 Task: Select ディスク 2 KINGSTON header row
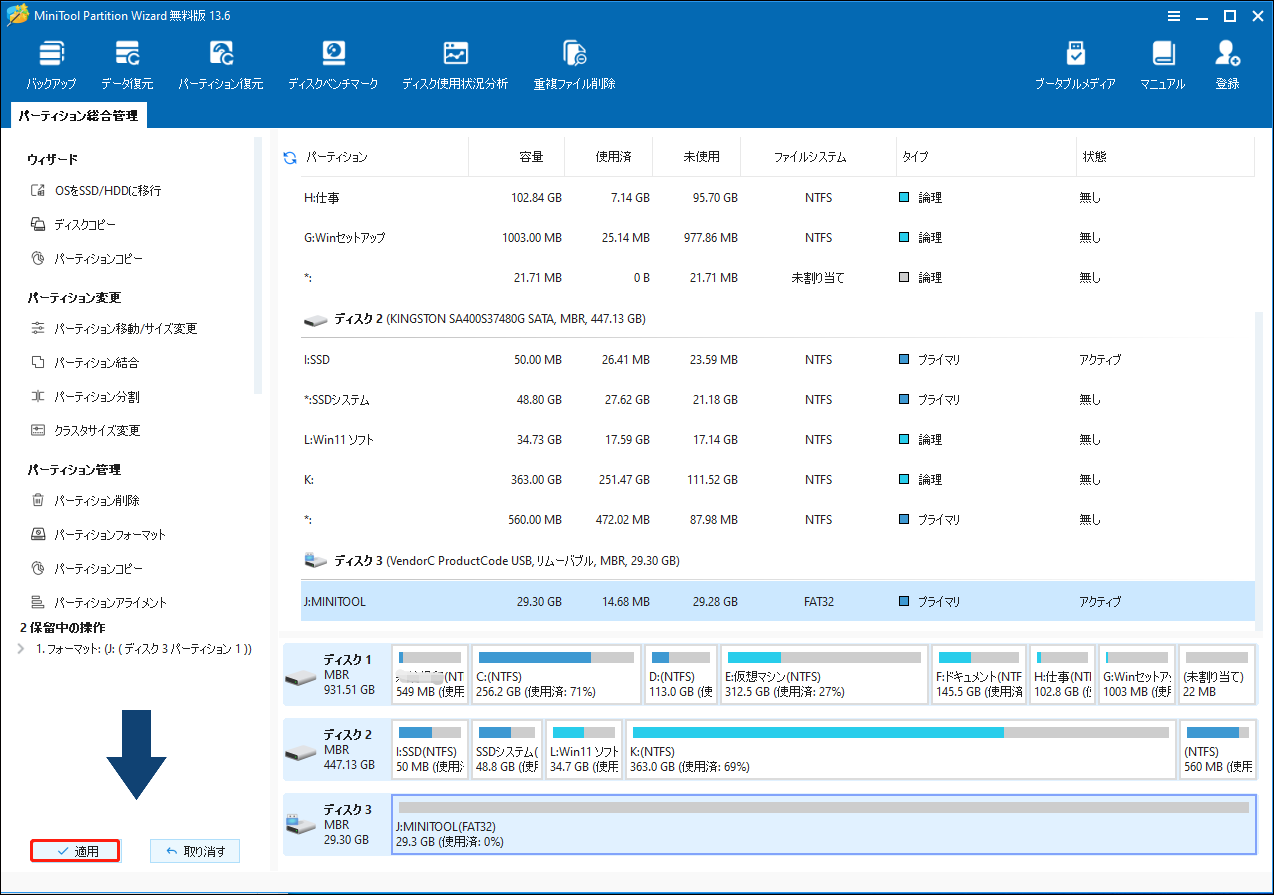[778, 319]
